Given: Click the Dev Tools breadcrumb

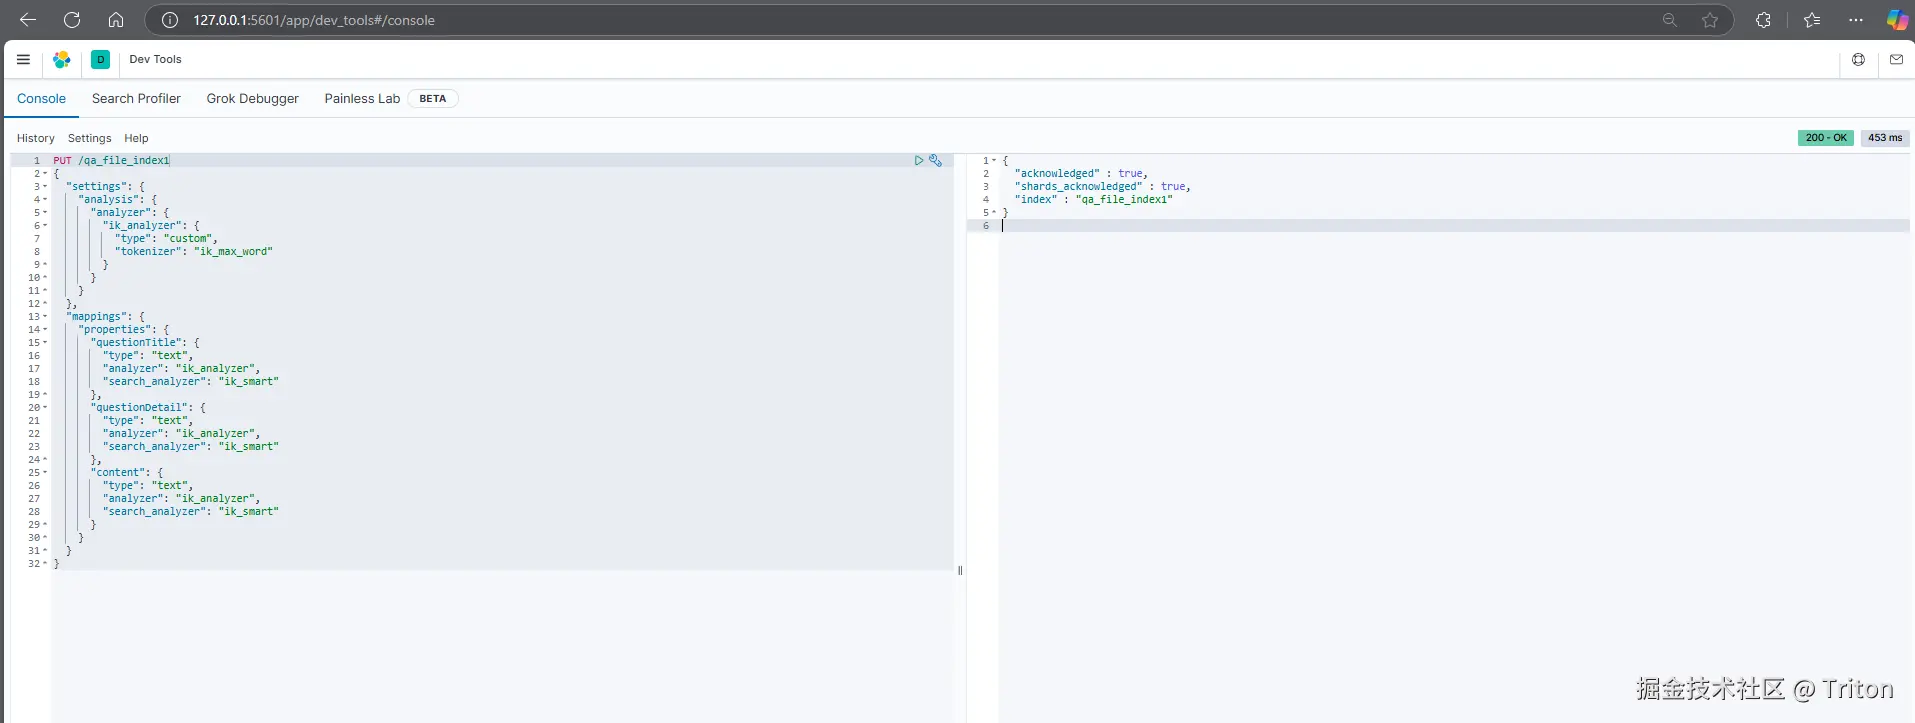Looking at the screenshot, I should [155, 59].
